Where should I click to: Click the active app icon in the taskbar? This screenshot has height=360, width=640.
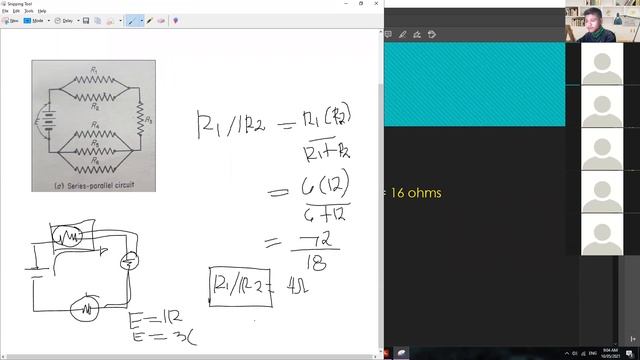point(402,353)
